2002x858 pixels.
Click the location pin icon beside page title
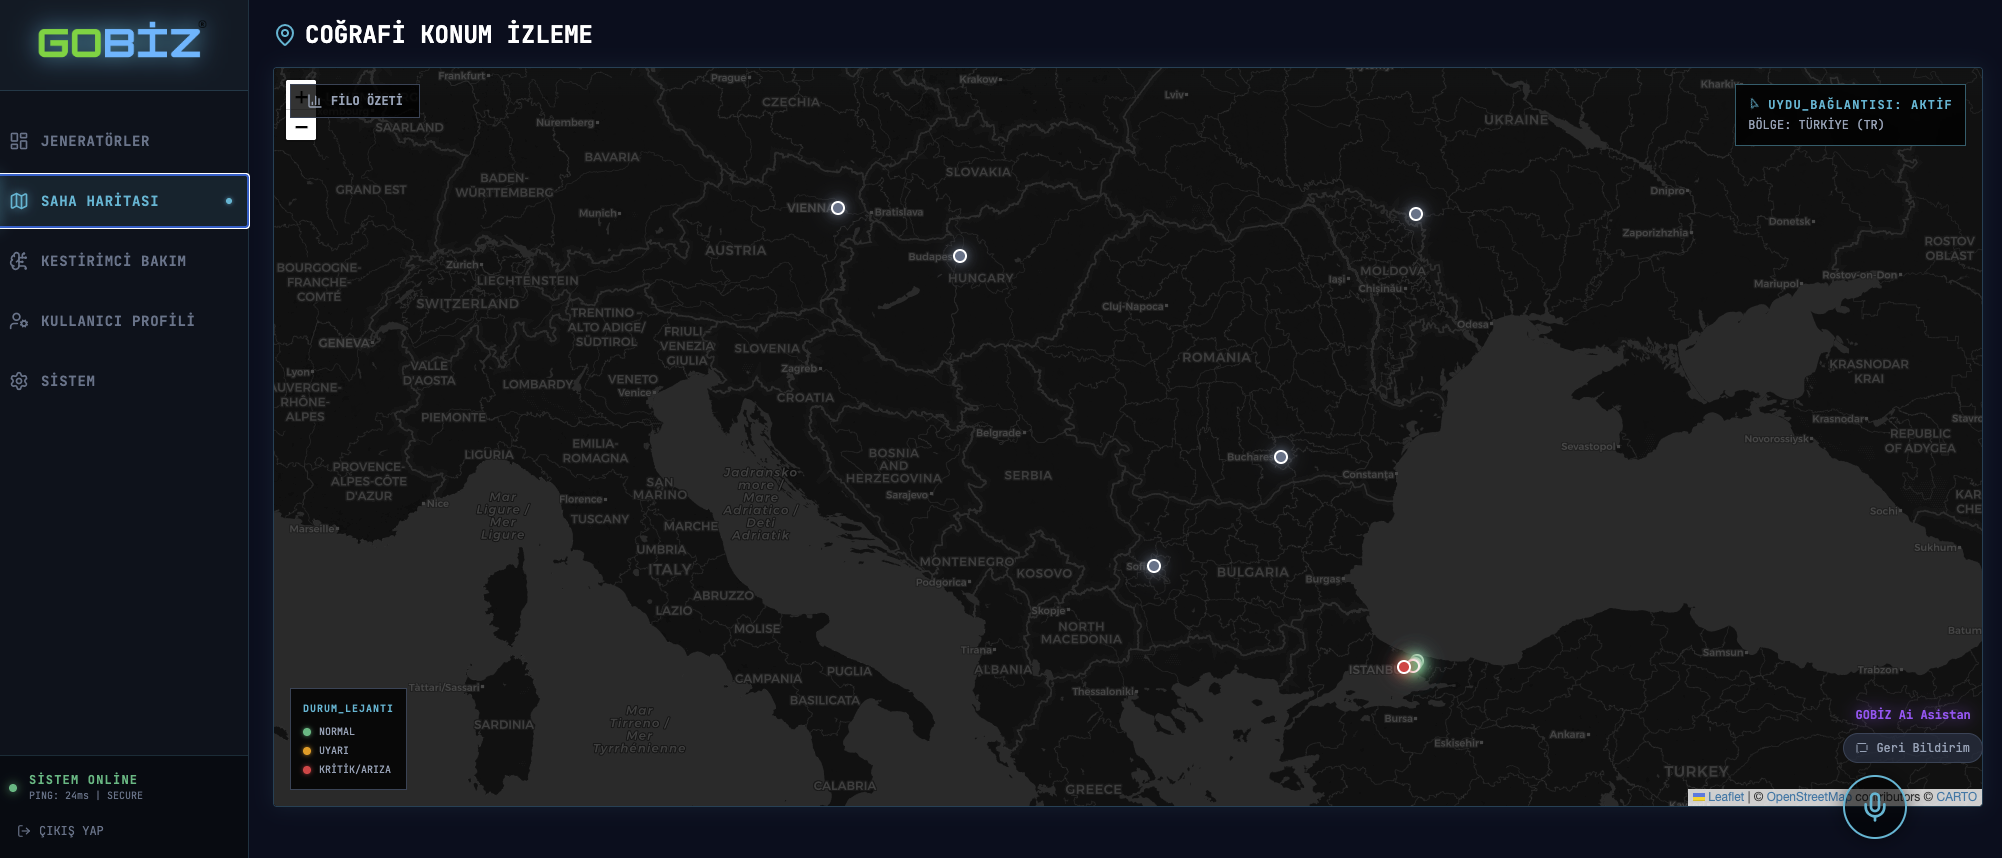coord(285,35)
